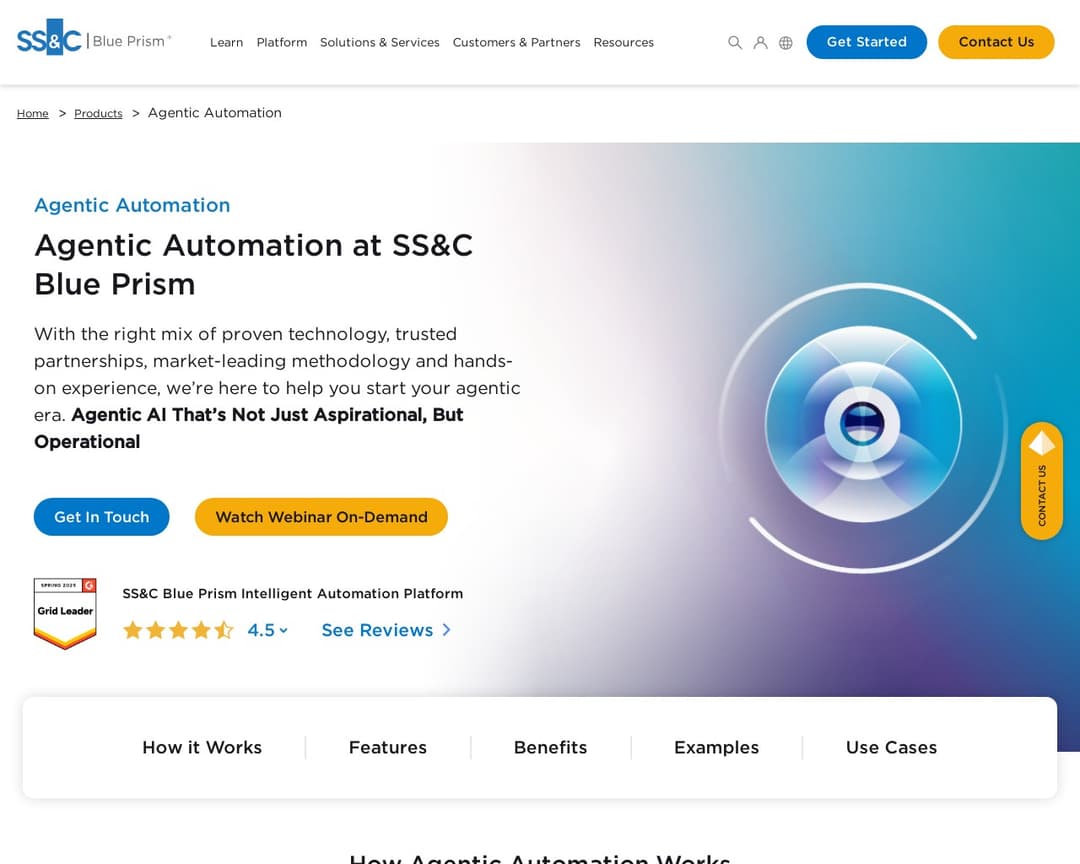Screen dimensions: 1080x864
Task: Open the search icon in the header
Action: [x=735, y=42]
